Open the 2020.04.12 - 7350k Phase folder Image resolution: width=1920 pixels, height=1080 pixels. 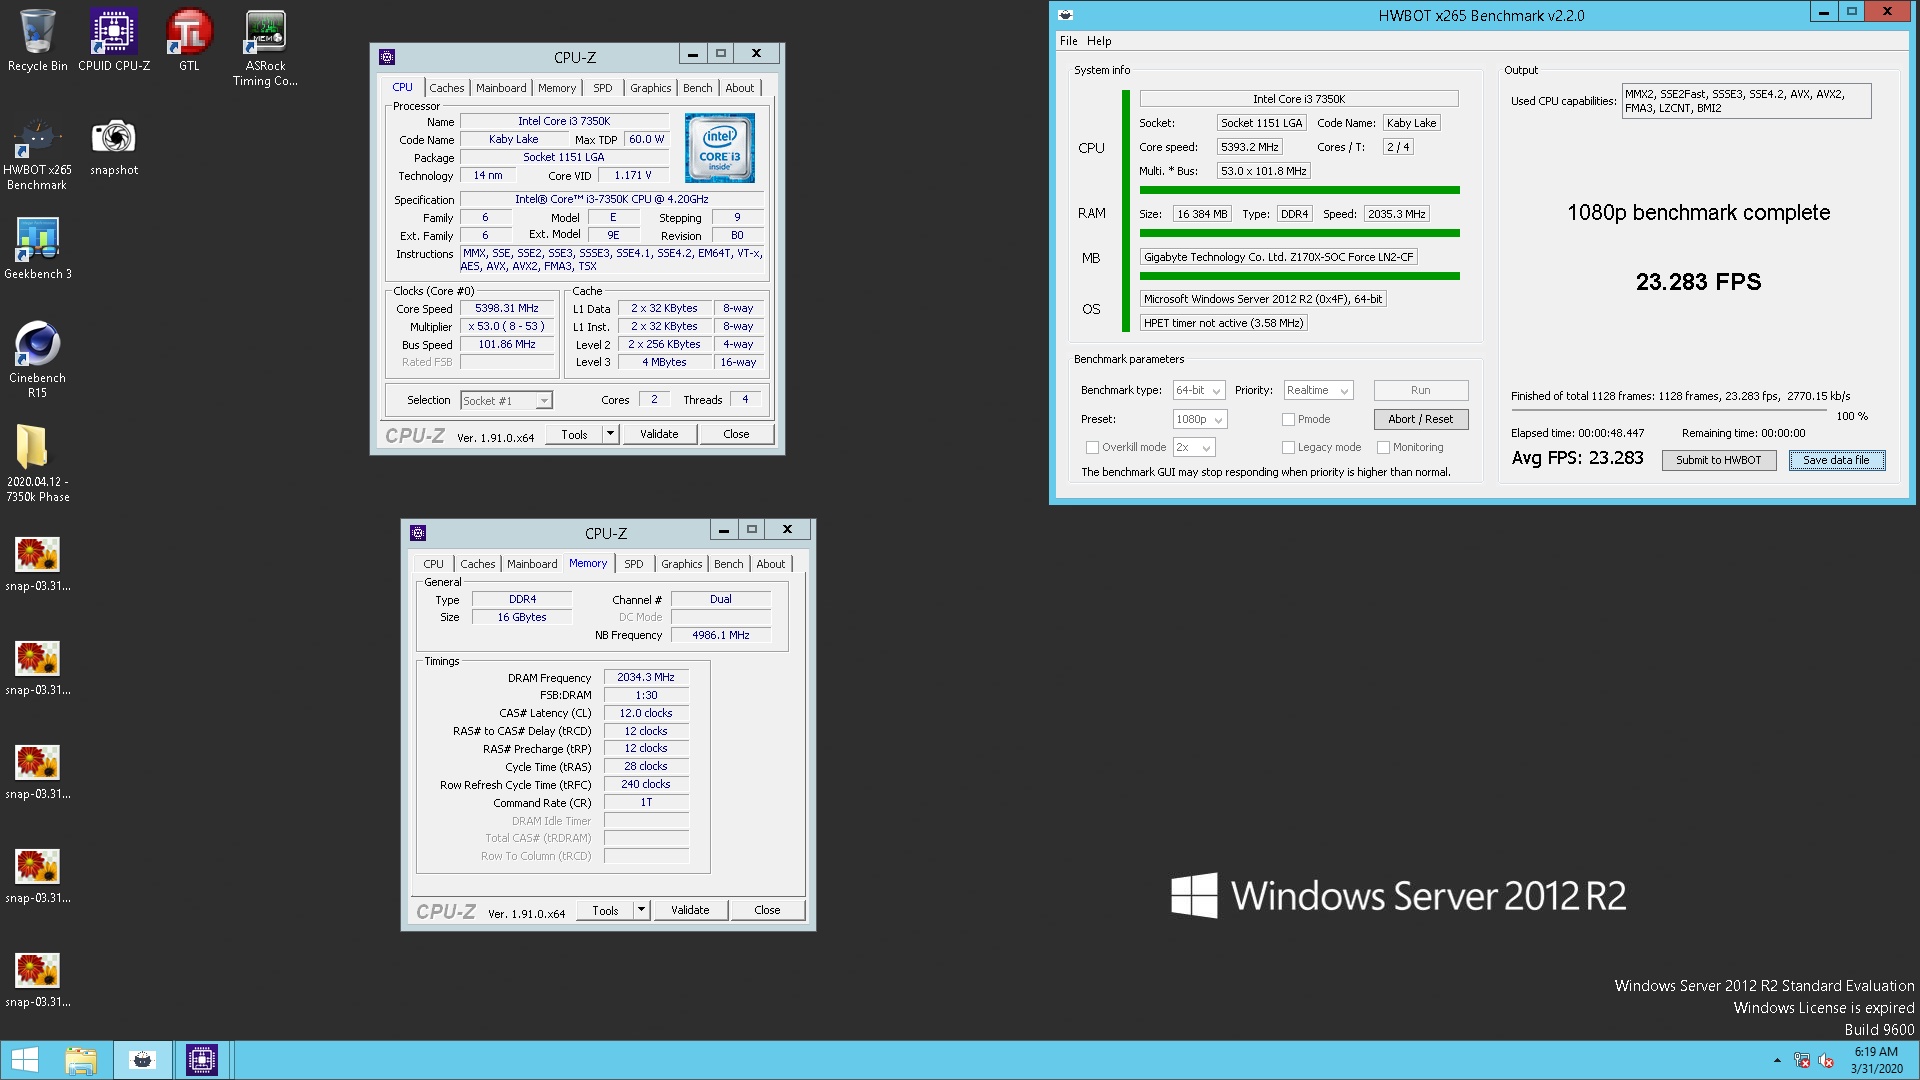[x=37, y=462]
